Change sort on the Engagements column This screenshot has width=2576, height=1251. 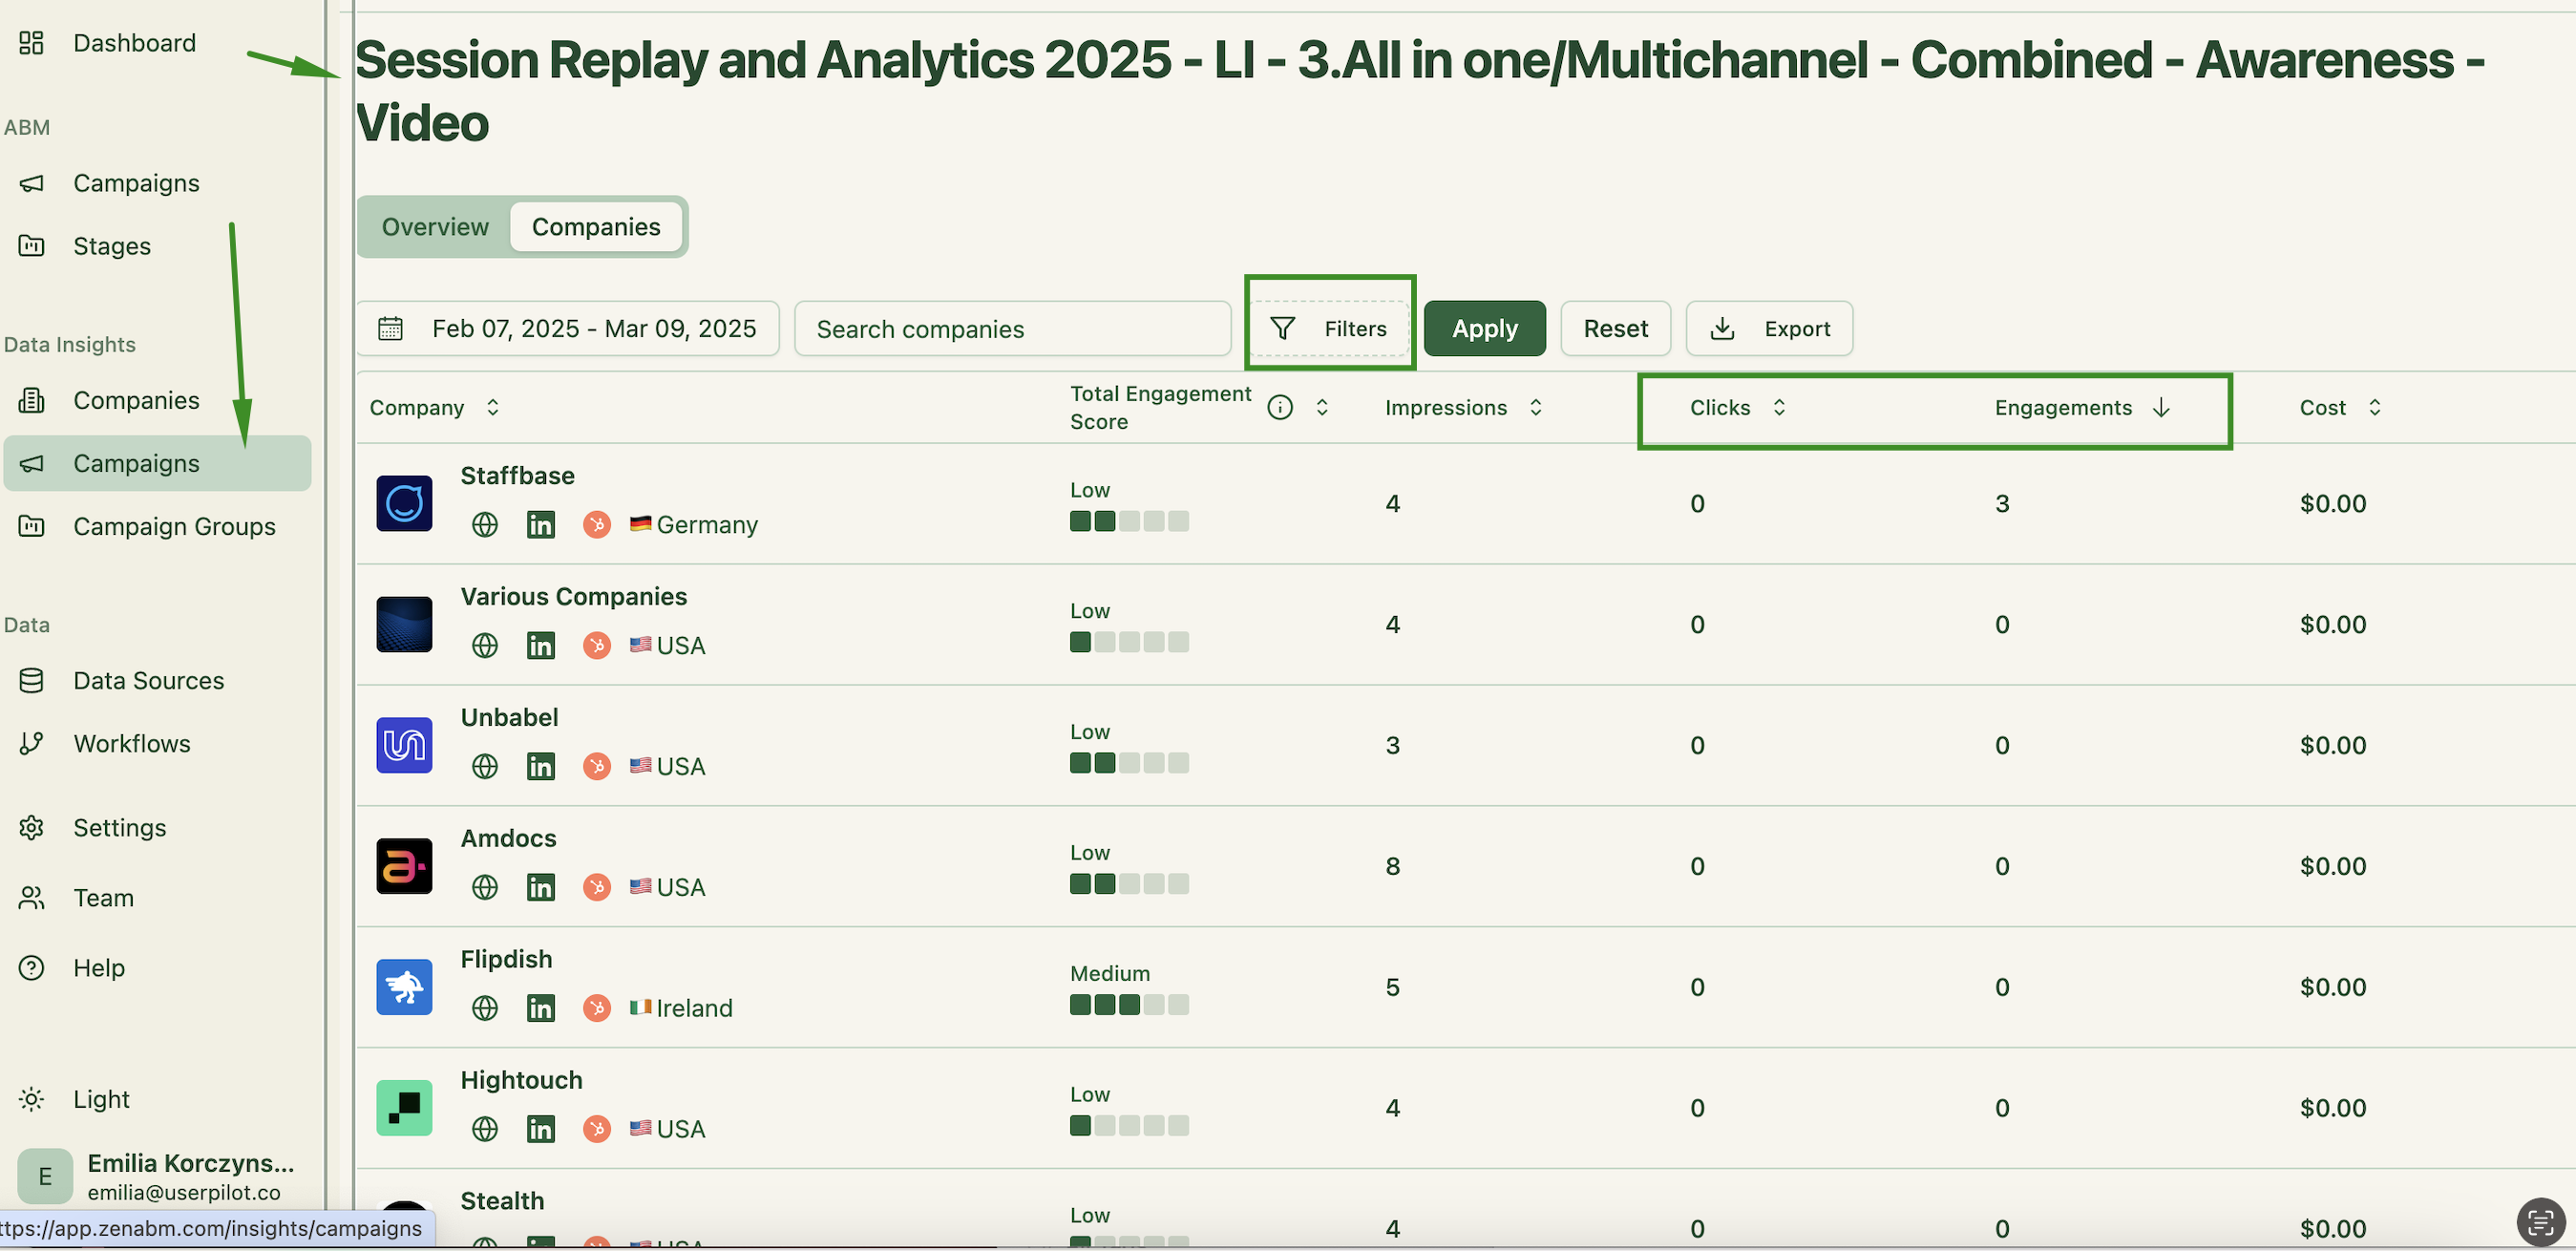(x=2161, y=407)
